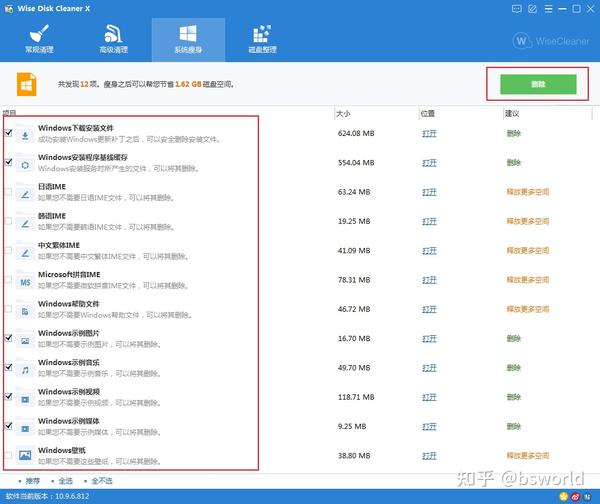Viewport: 600px width, 504px height.
Task: Sort by the 大小 size column header
Action: (343, 114)
